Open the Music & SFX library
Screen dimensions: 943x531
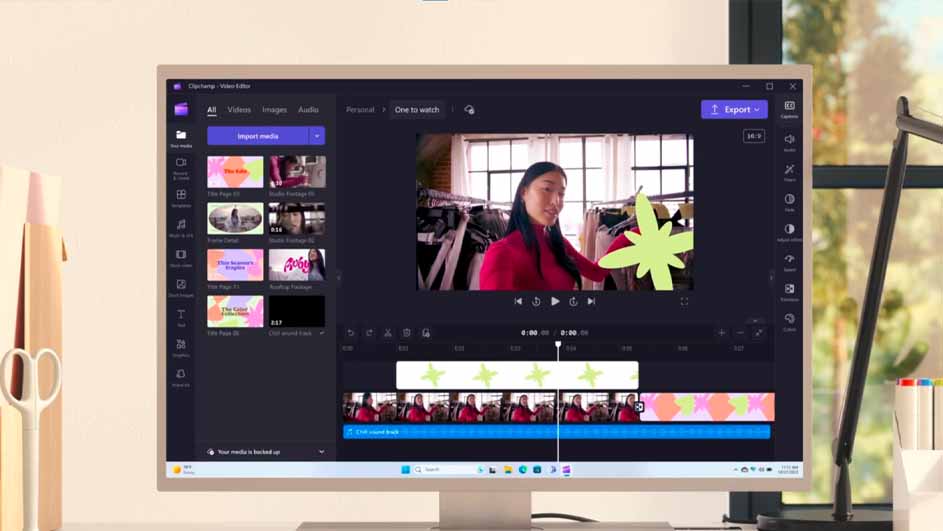[181, 228]
